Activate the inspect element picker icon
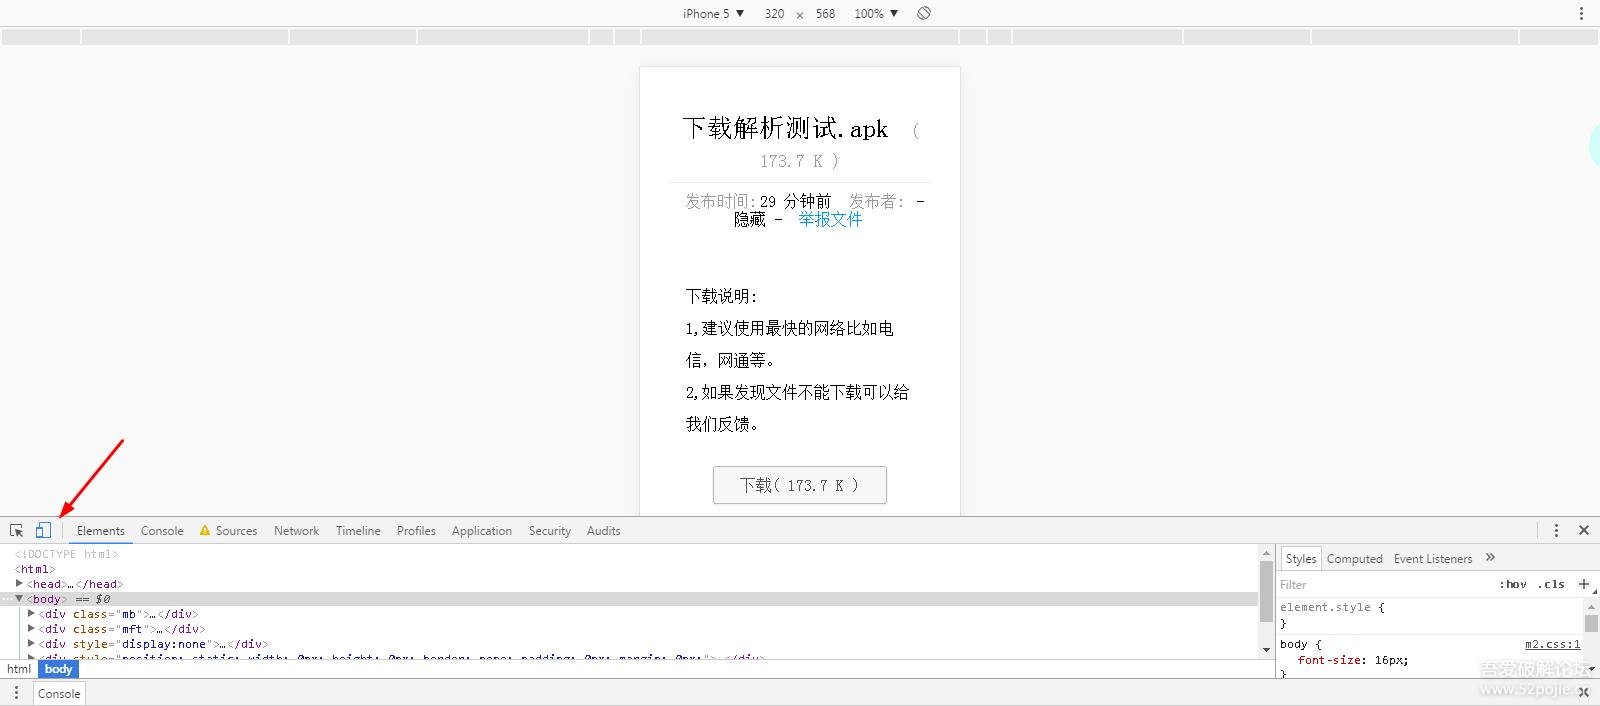The image size is (1600, 706). click(x=17, y=531)
